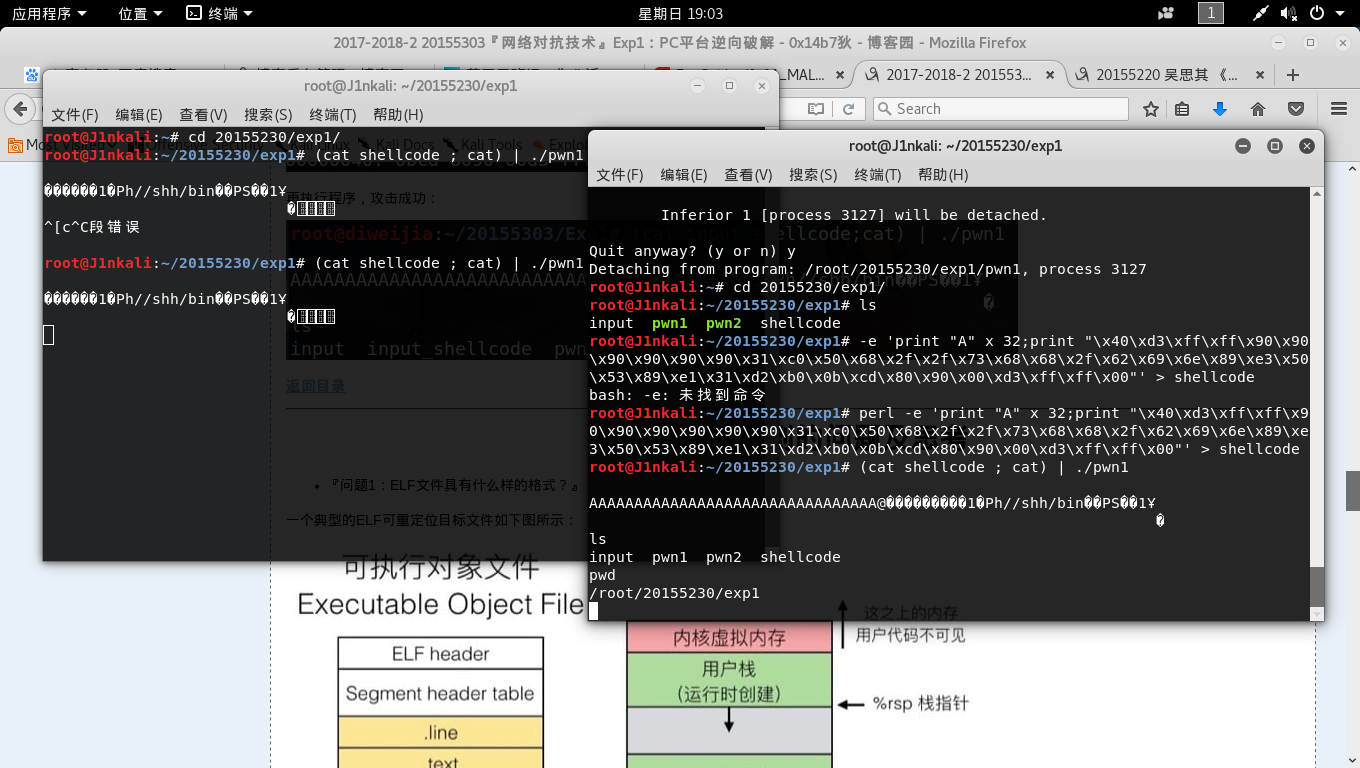Click the '.line' diagram box
Screen dimensions: 1360x768
click(x=440, y=733)
